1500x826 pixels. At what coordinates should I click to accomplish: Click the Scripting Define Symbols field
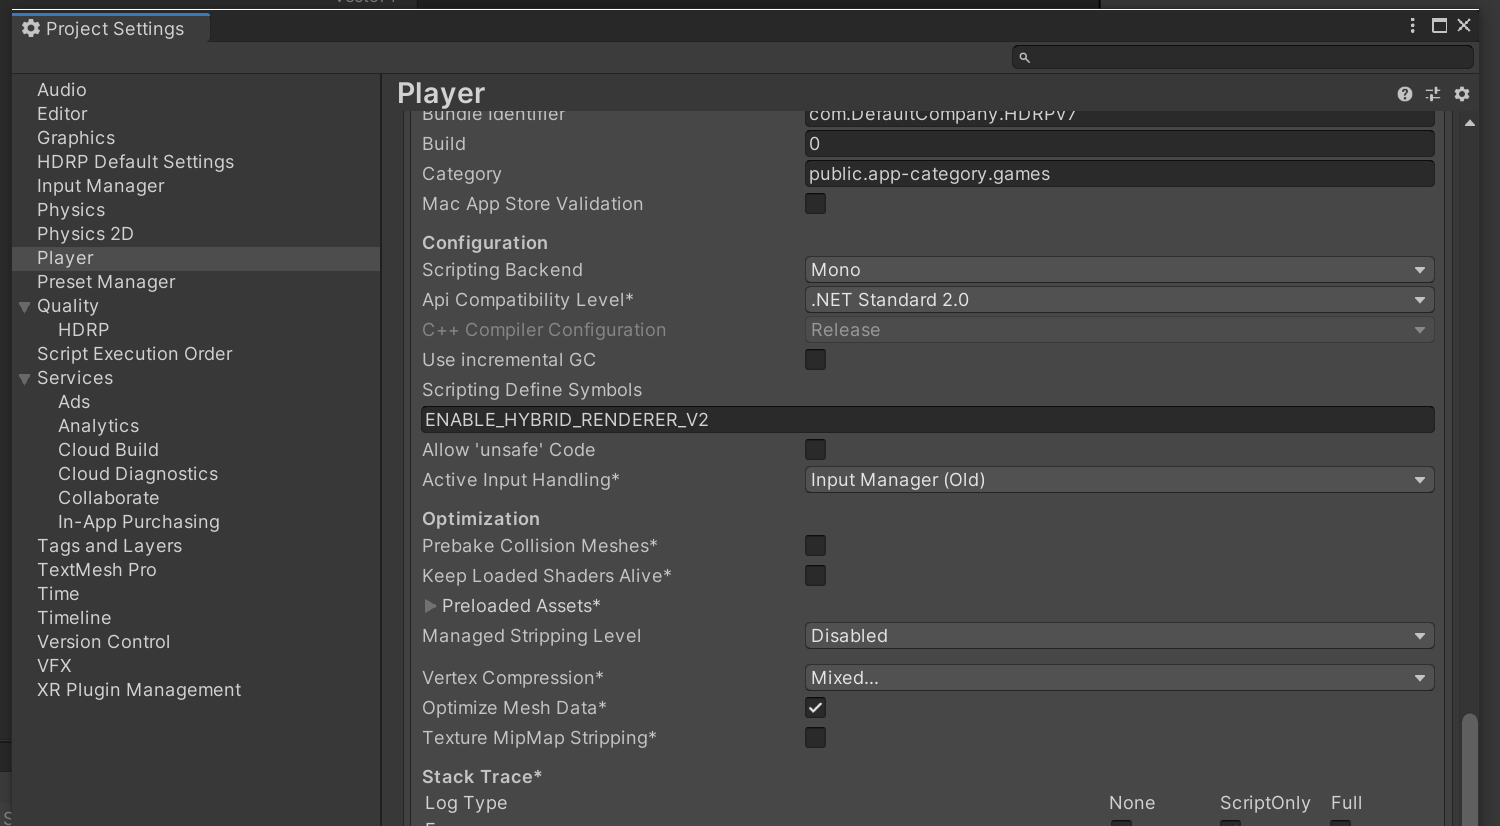coord(927,420)
